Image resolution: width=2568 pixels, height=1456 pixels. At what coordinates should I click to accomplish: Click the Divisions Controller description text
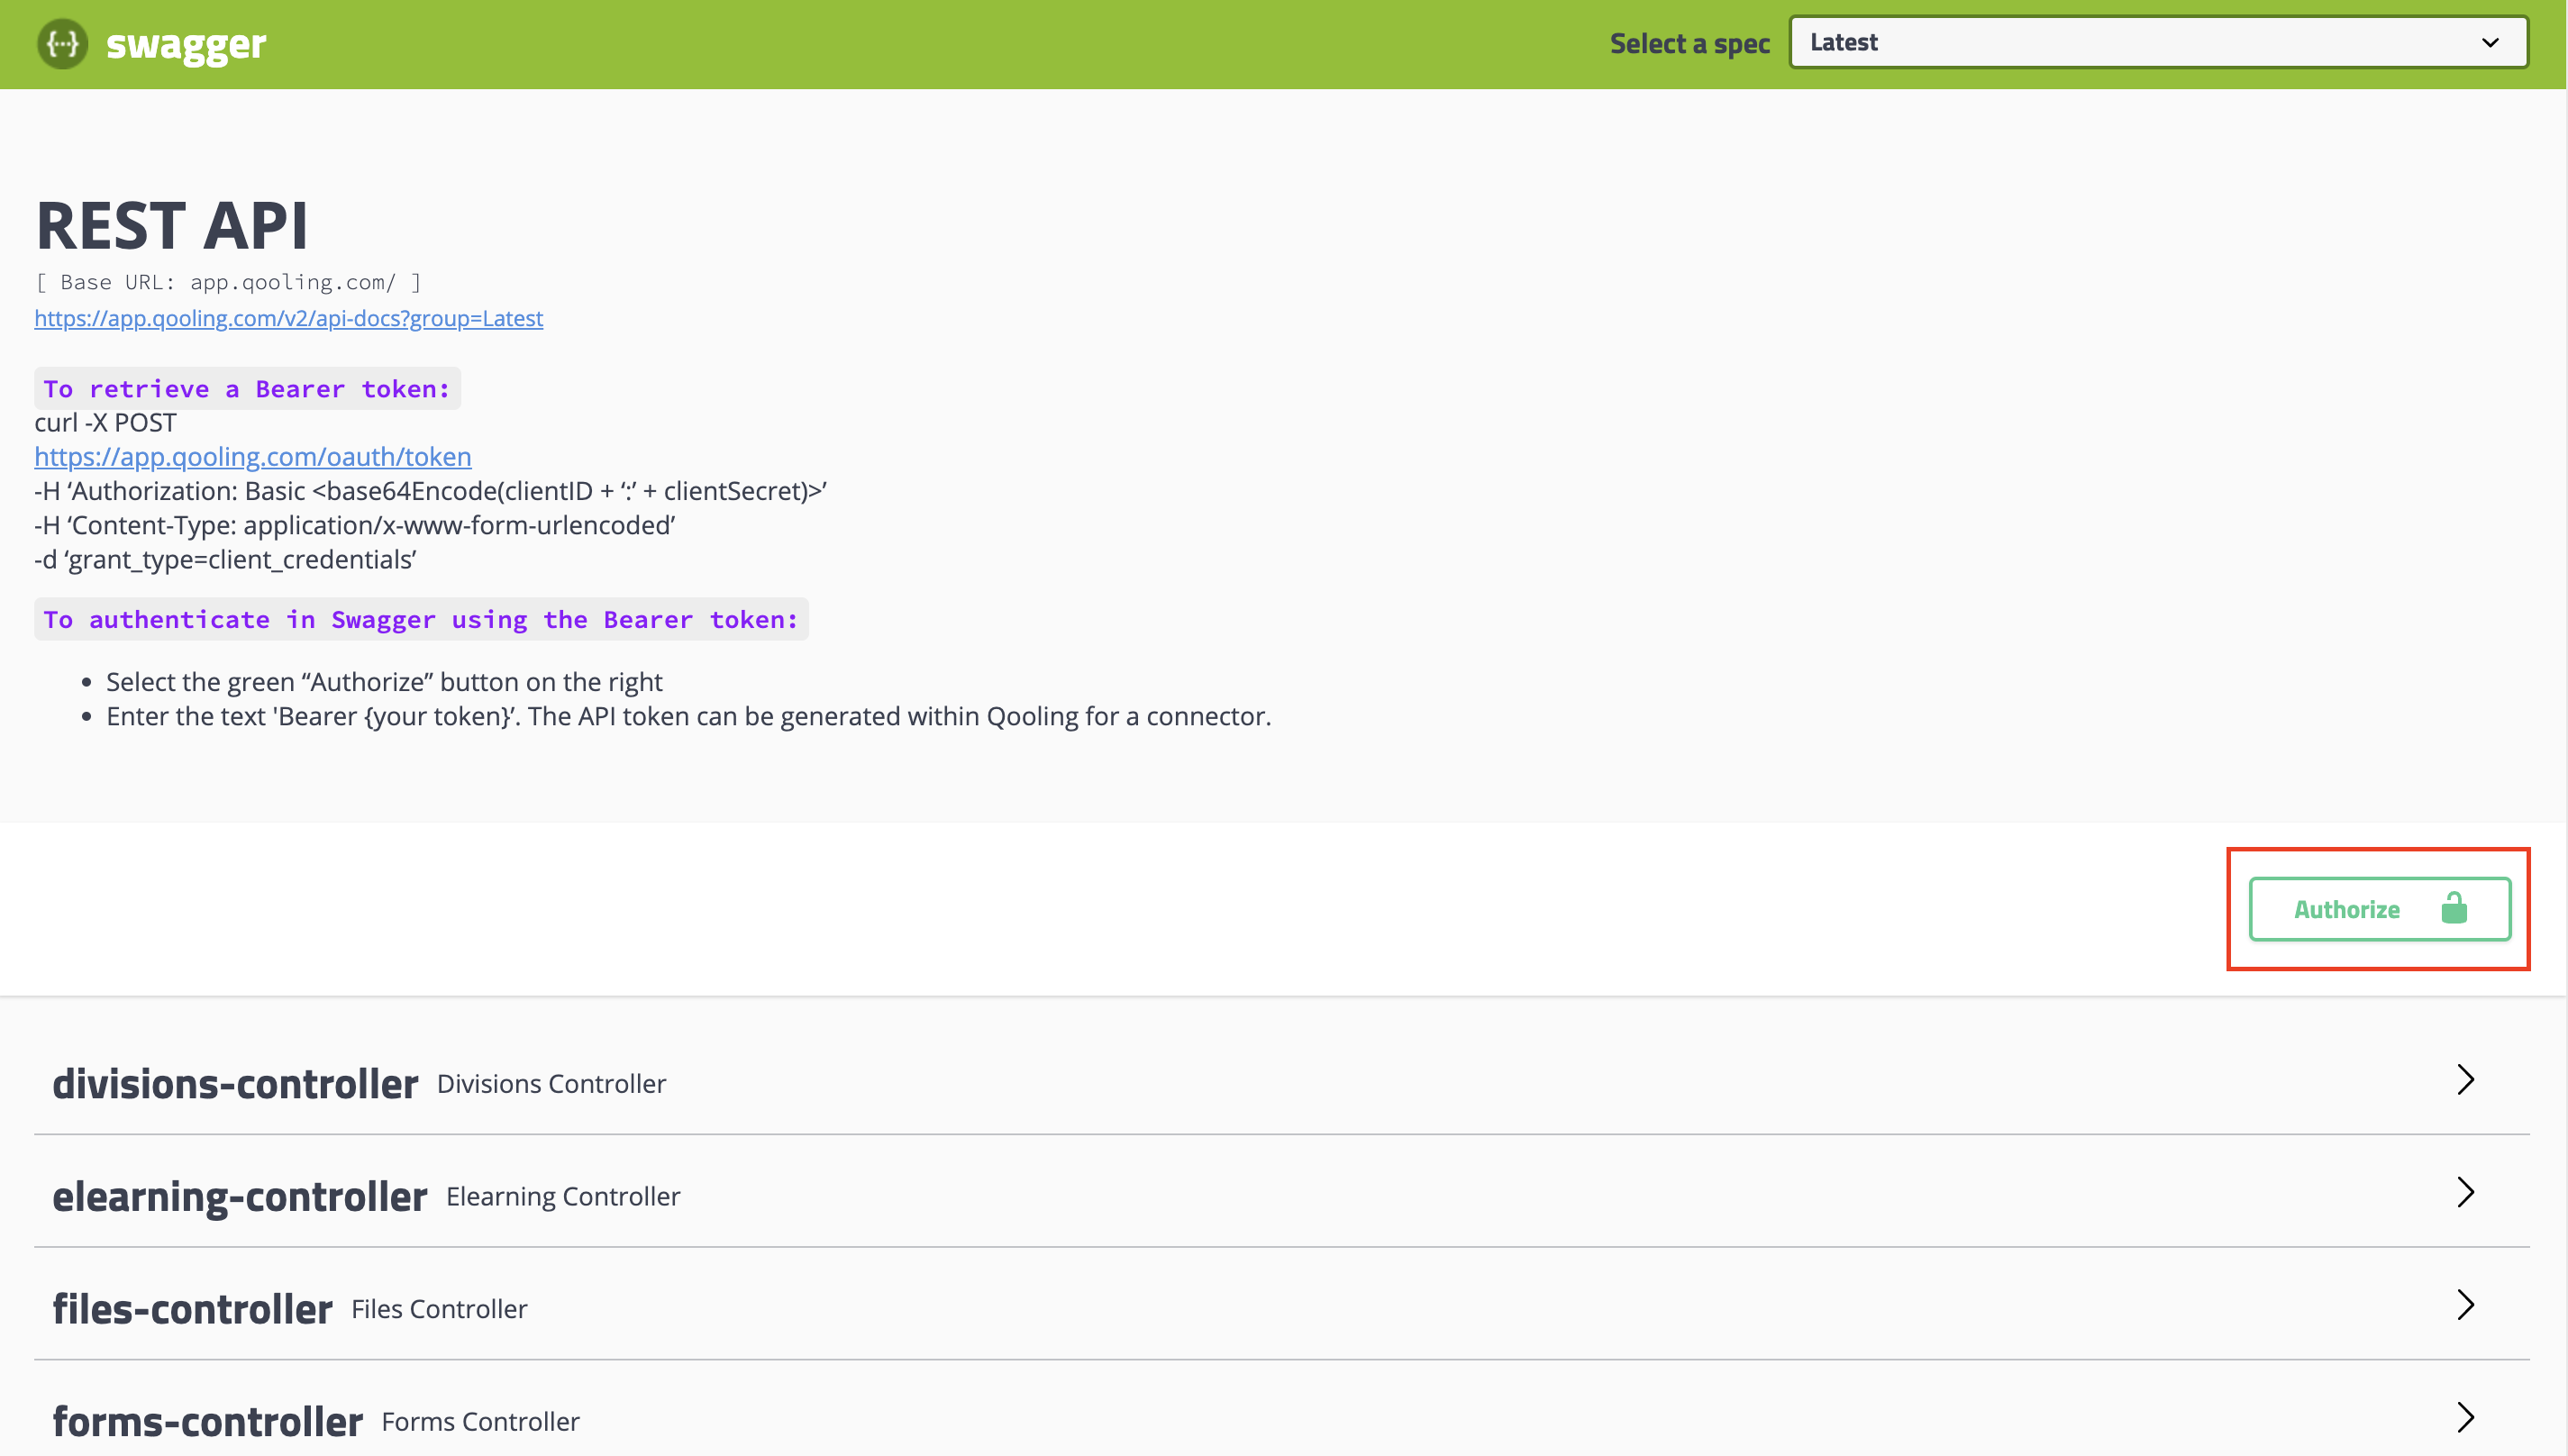[x=551, y=1084]
